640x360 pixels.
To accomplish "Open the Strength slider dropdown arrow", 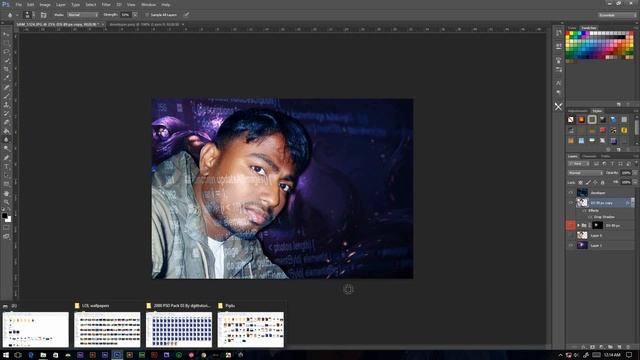I will click(x=135, y=15).
